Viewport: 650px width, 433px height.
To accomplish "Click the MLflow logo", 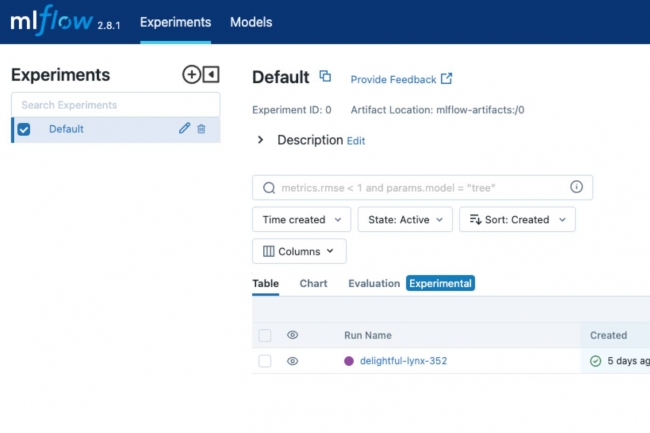I will (x=52, y=22).
